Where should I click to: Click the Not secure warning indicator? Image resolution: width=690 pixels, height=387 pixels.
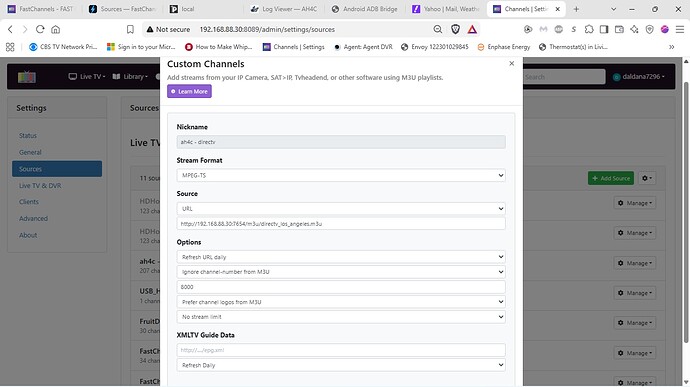tap(168, 29)
